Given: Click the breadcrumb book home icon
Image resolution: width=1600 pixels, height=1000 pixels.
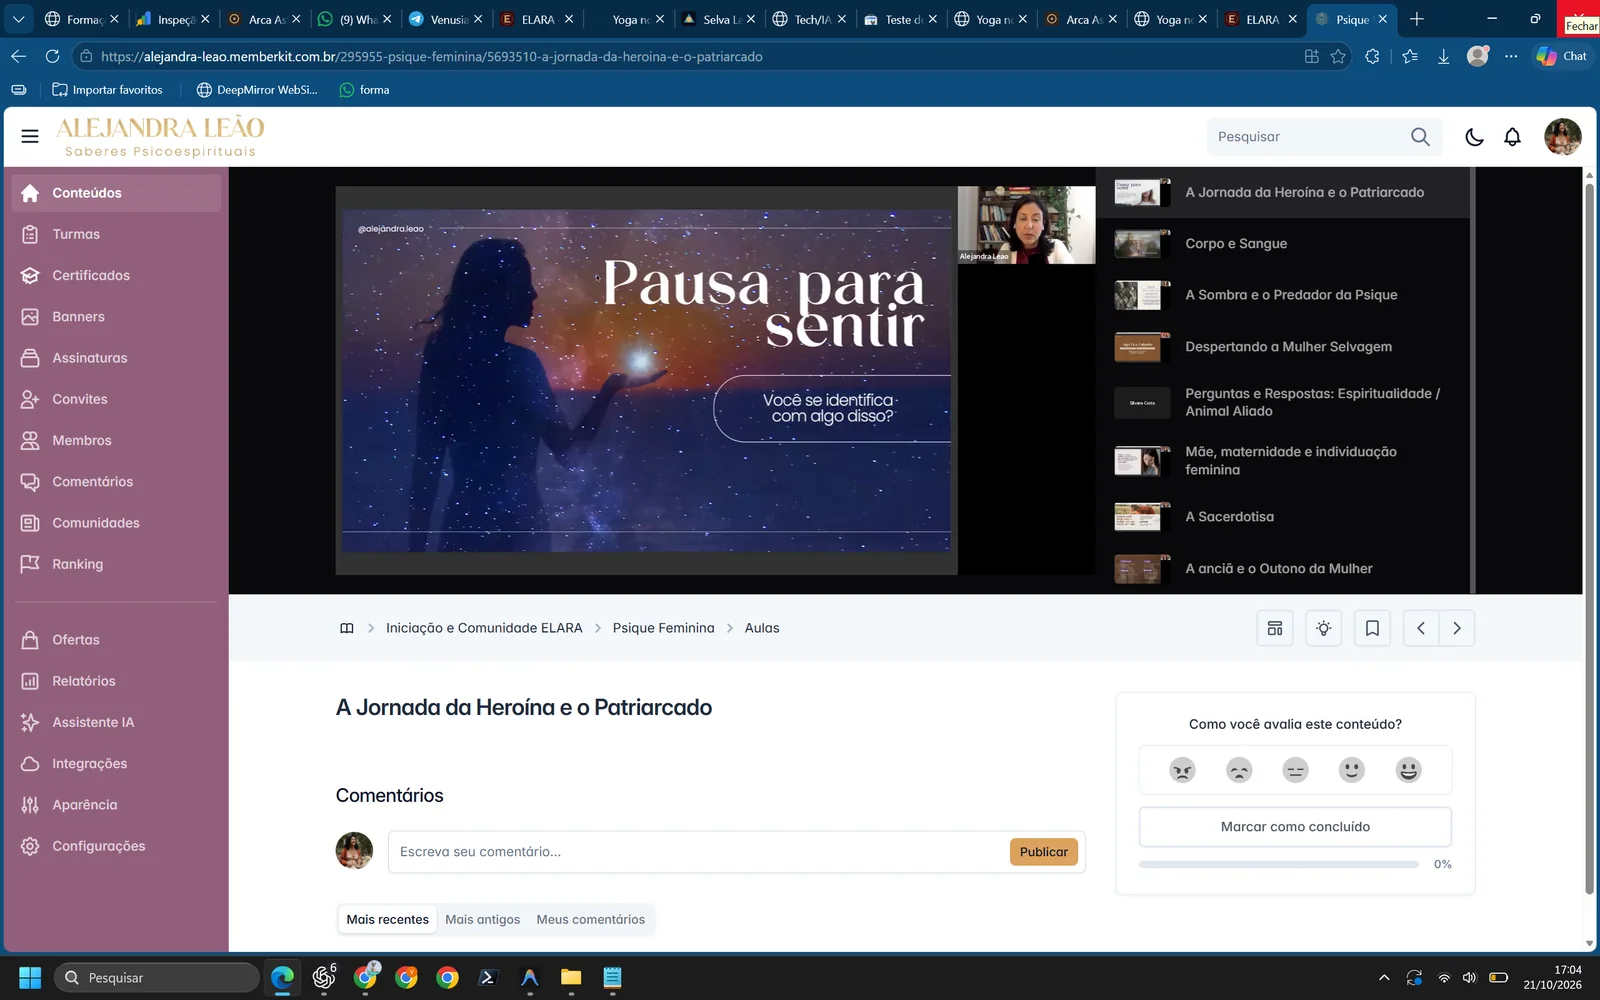Looking at the screenshot, I should click(x=347, y=628).
